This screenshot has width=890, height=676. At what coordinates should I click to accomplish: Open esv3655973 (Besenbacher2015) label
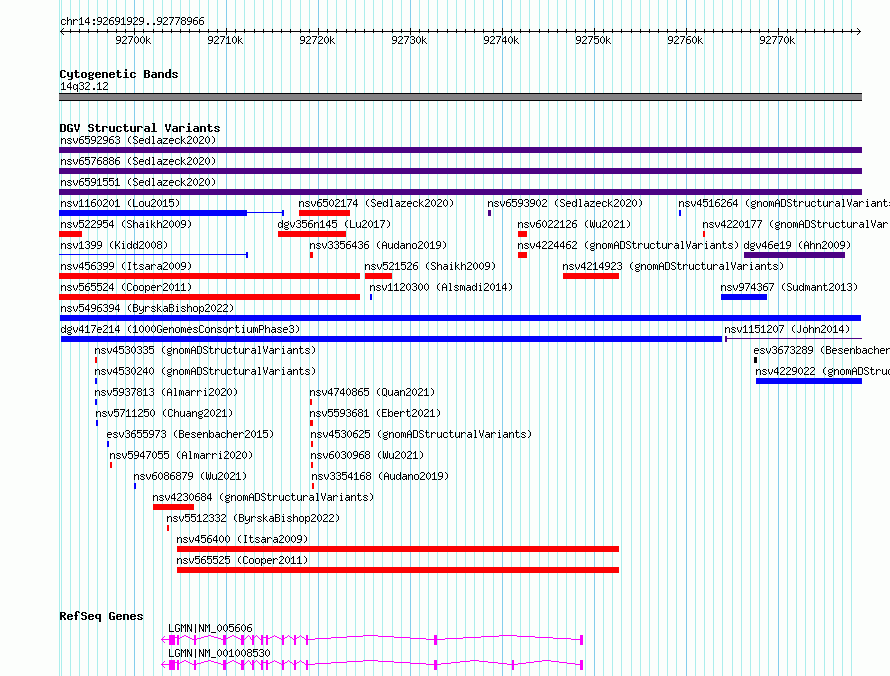coord(190,434)
